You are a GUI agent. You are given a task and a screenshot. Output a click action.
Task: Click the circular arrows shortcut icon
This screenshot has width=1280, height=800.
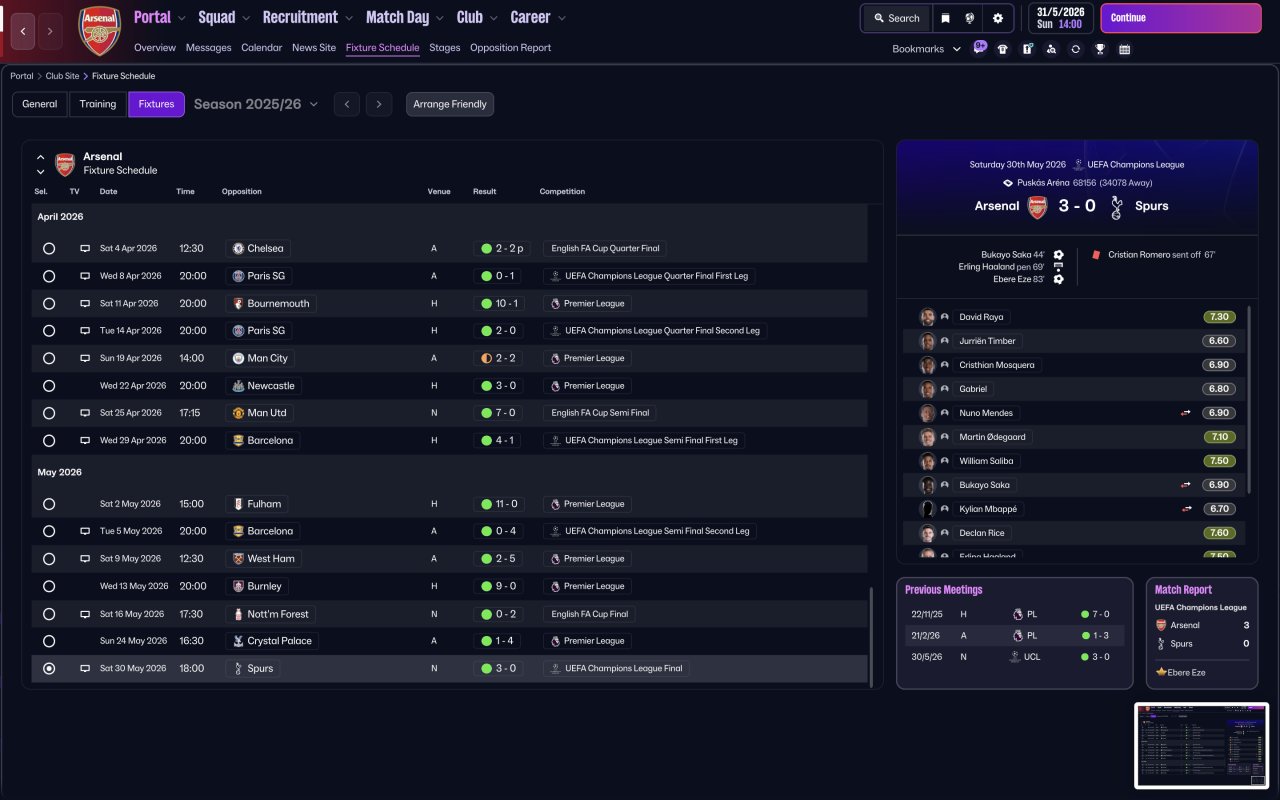coord(1075,49)
